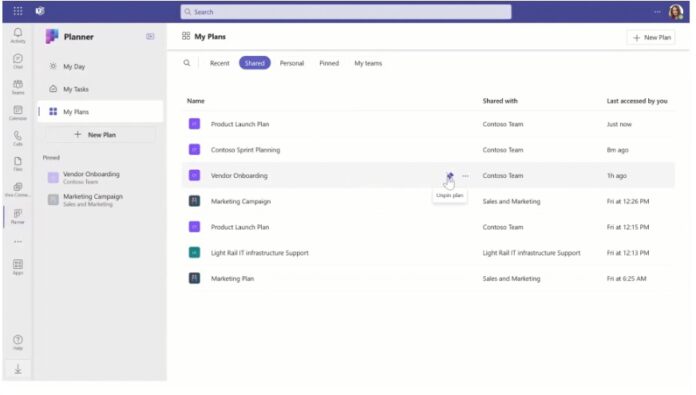696x395 pixels.
Task: Open pinned Vendor Onboarding in sidebar
Action: [x=100, y=177]
